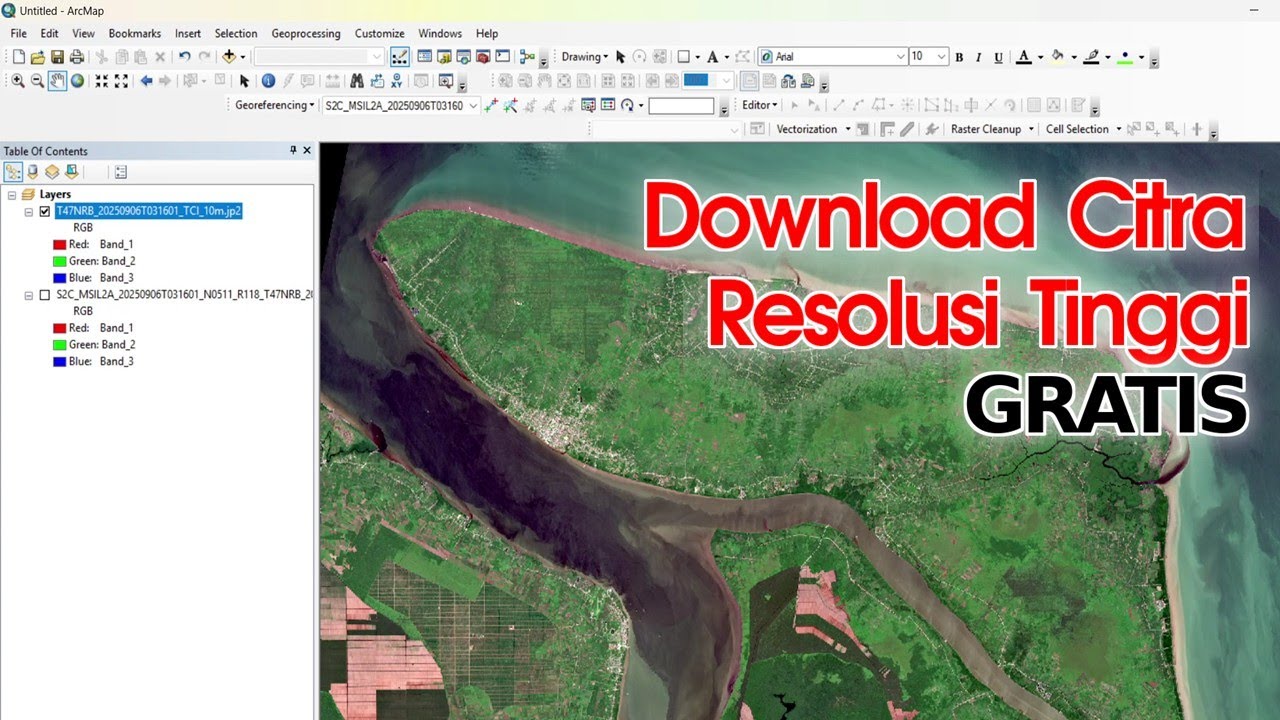1280x720 pixels.
Task: Apply bold text formatting
Action: pos(959,57)
